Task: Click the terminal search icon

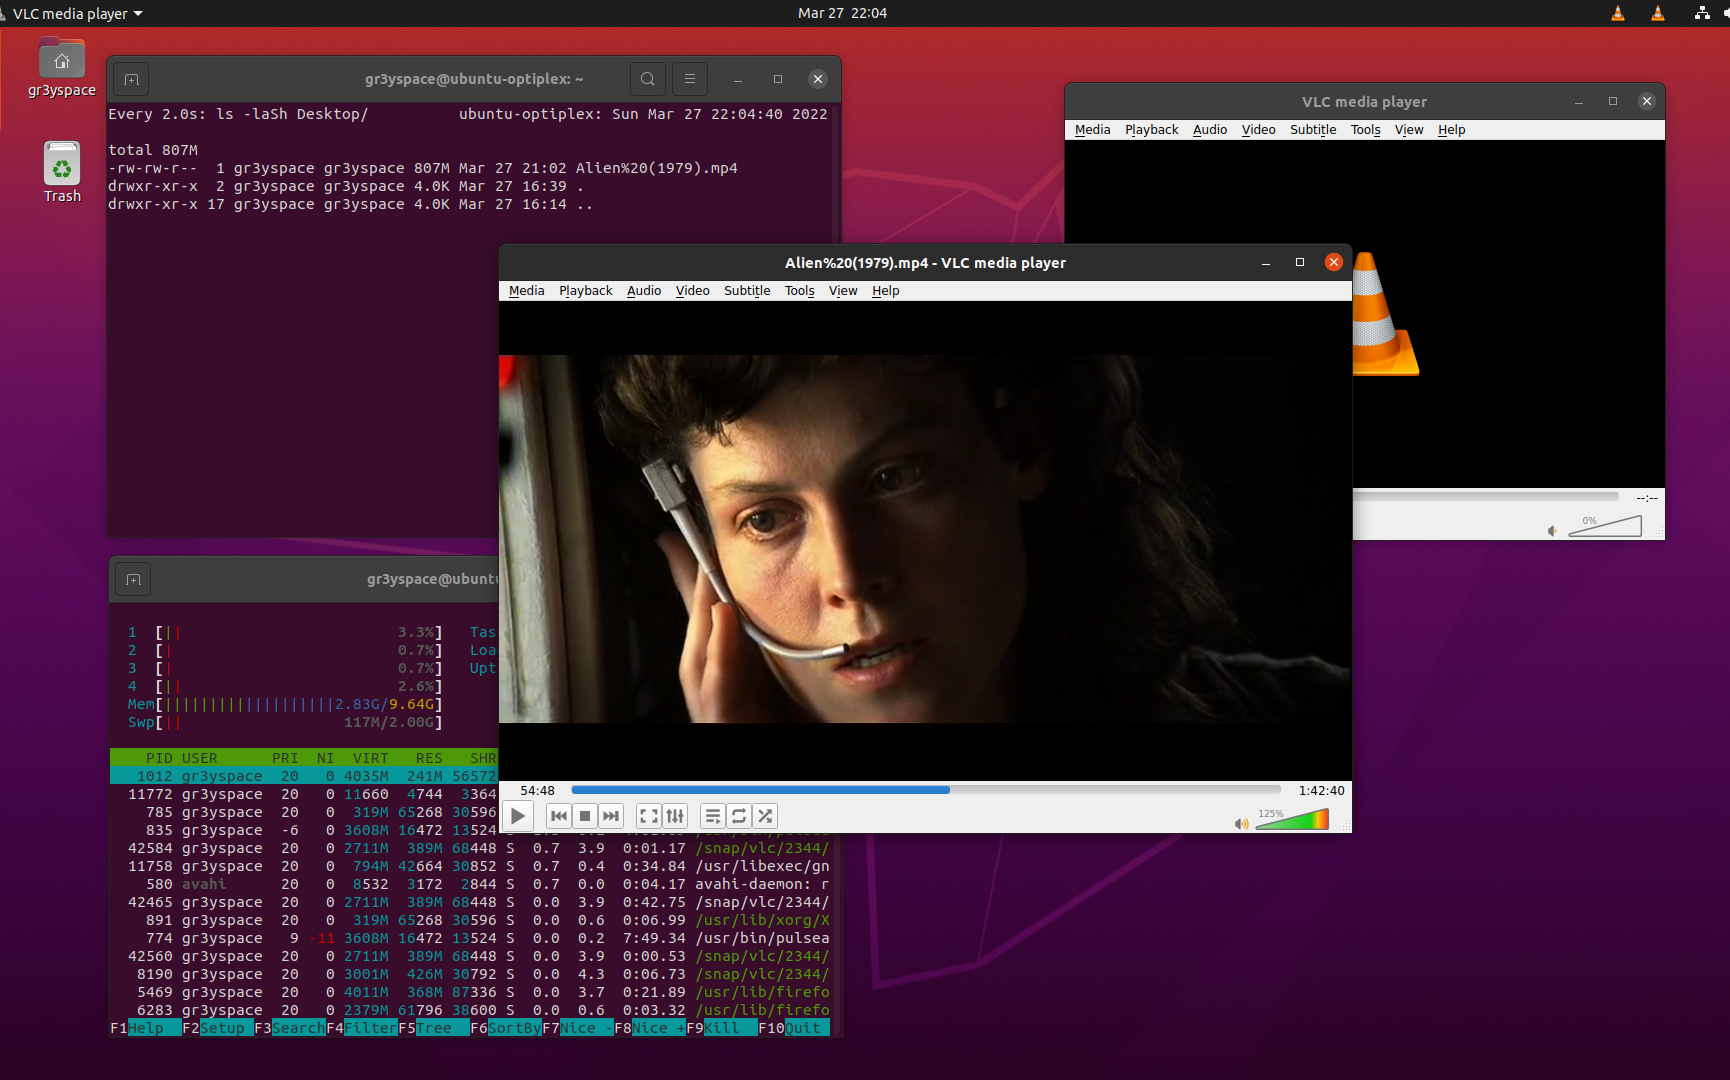Action: (648, 79)
